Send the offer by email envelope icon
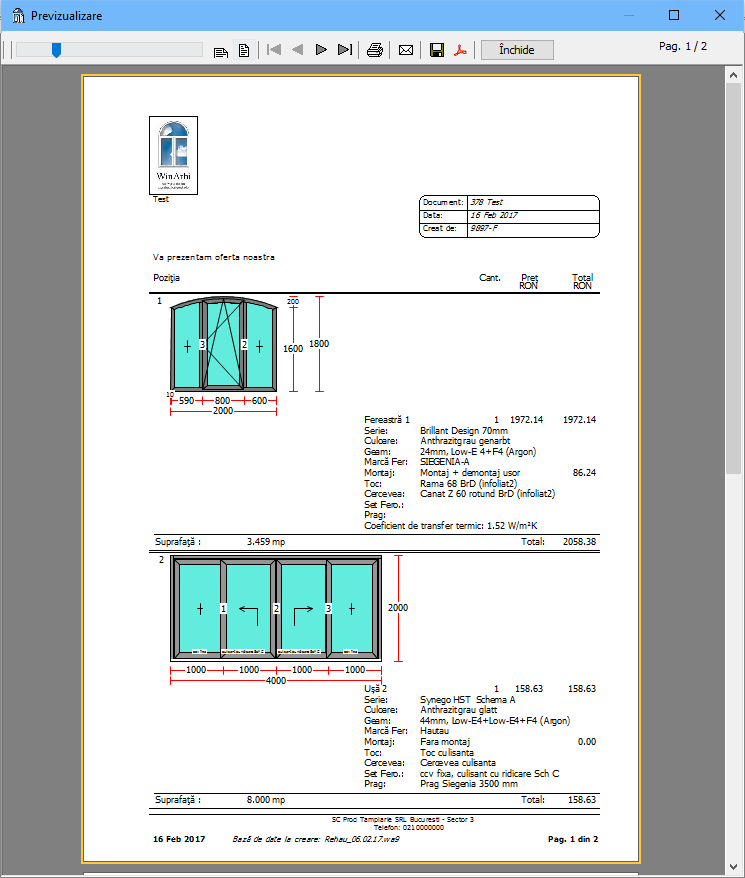Screen dimensions: 745x878 coord(406,50)
